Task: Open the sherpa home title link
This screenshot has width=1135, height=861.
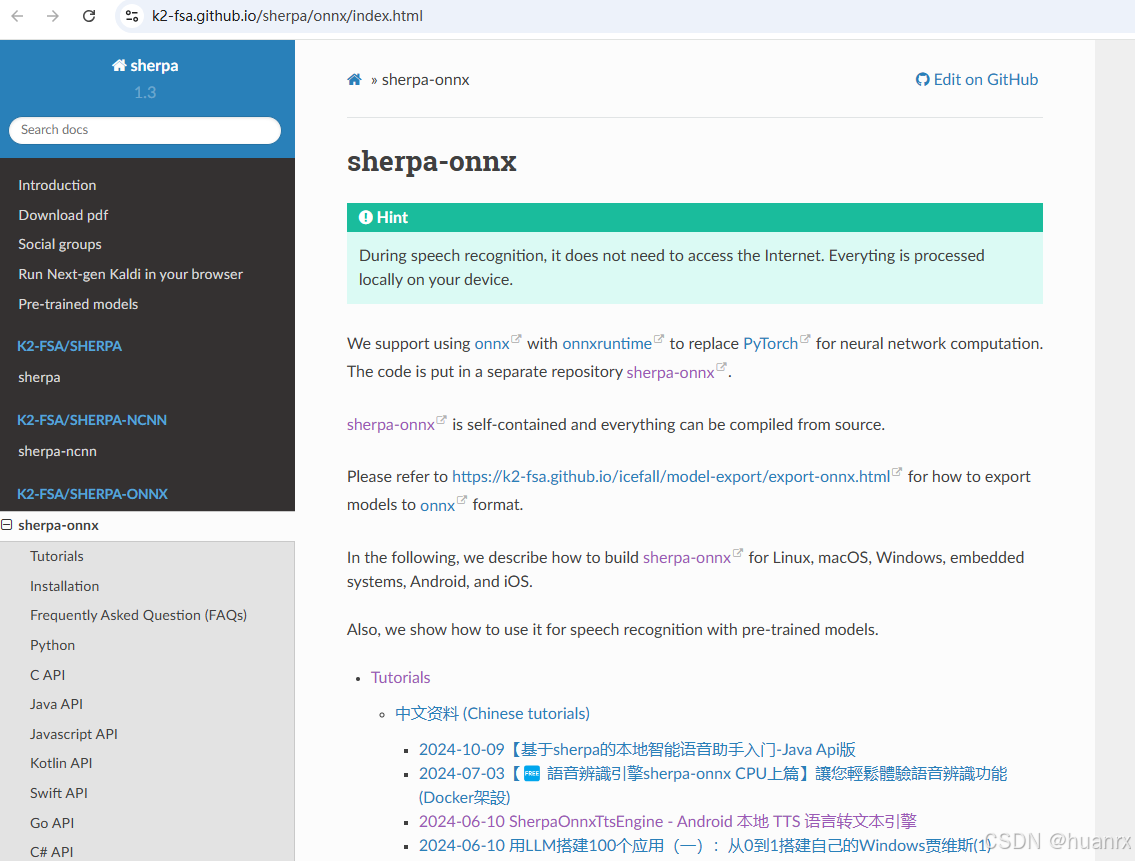Action: pyautogui.click(x=145, y=65)
